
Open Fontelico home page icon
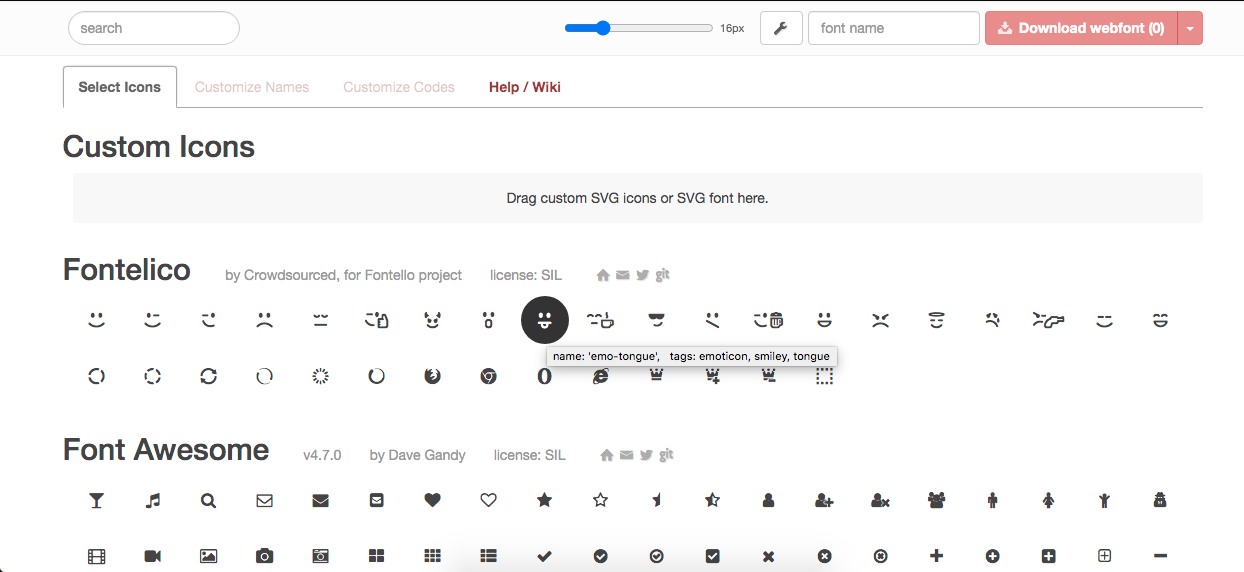603,275
